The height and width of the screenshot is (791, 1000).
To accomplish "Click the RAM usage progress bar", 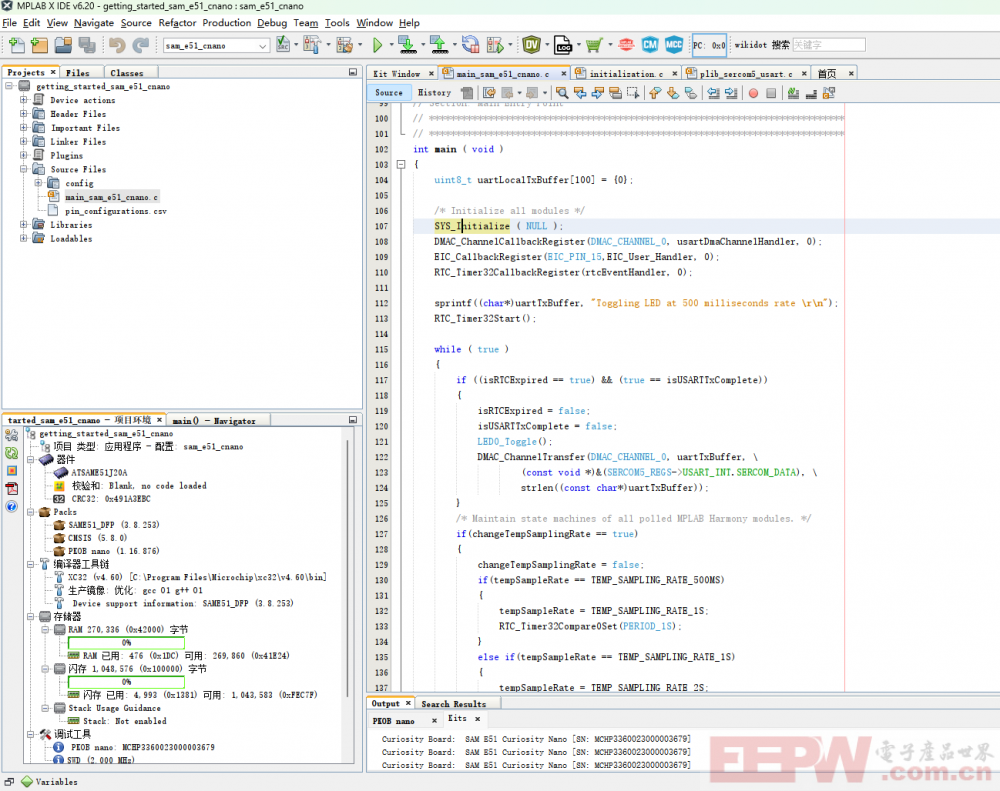I will tap(126, 642).
